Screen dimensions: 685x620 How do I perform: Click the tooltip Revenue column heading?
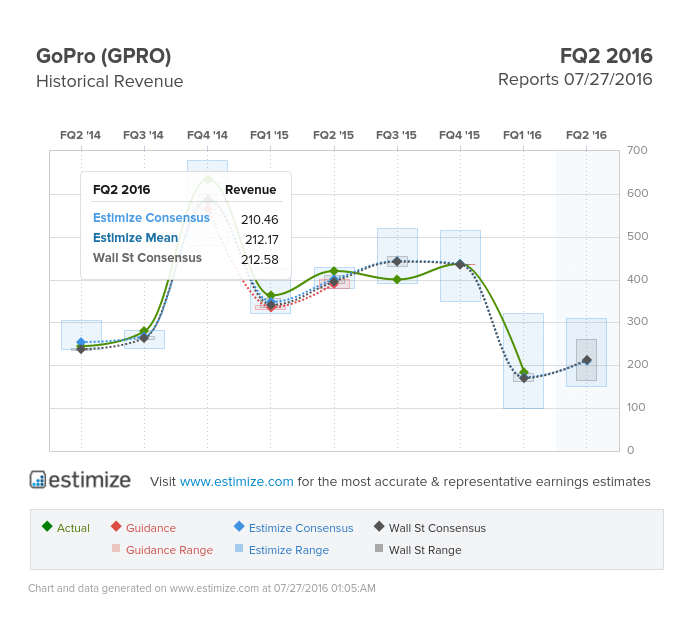pos(250,190)
